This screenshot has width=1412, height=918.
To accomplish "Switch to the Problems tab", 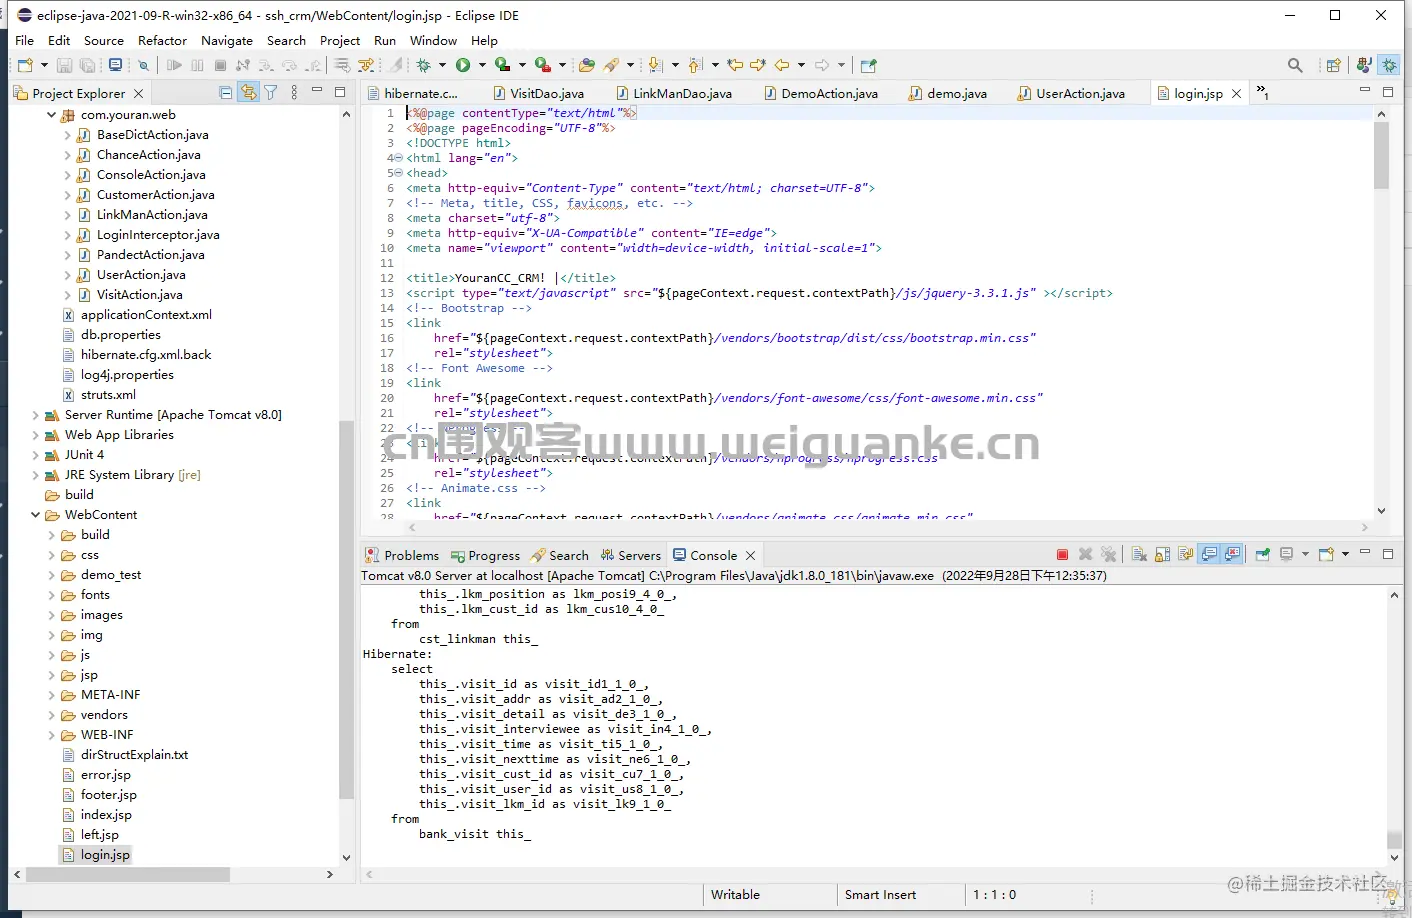I will [402, 555].
